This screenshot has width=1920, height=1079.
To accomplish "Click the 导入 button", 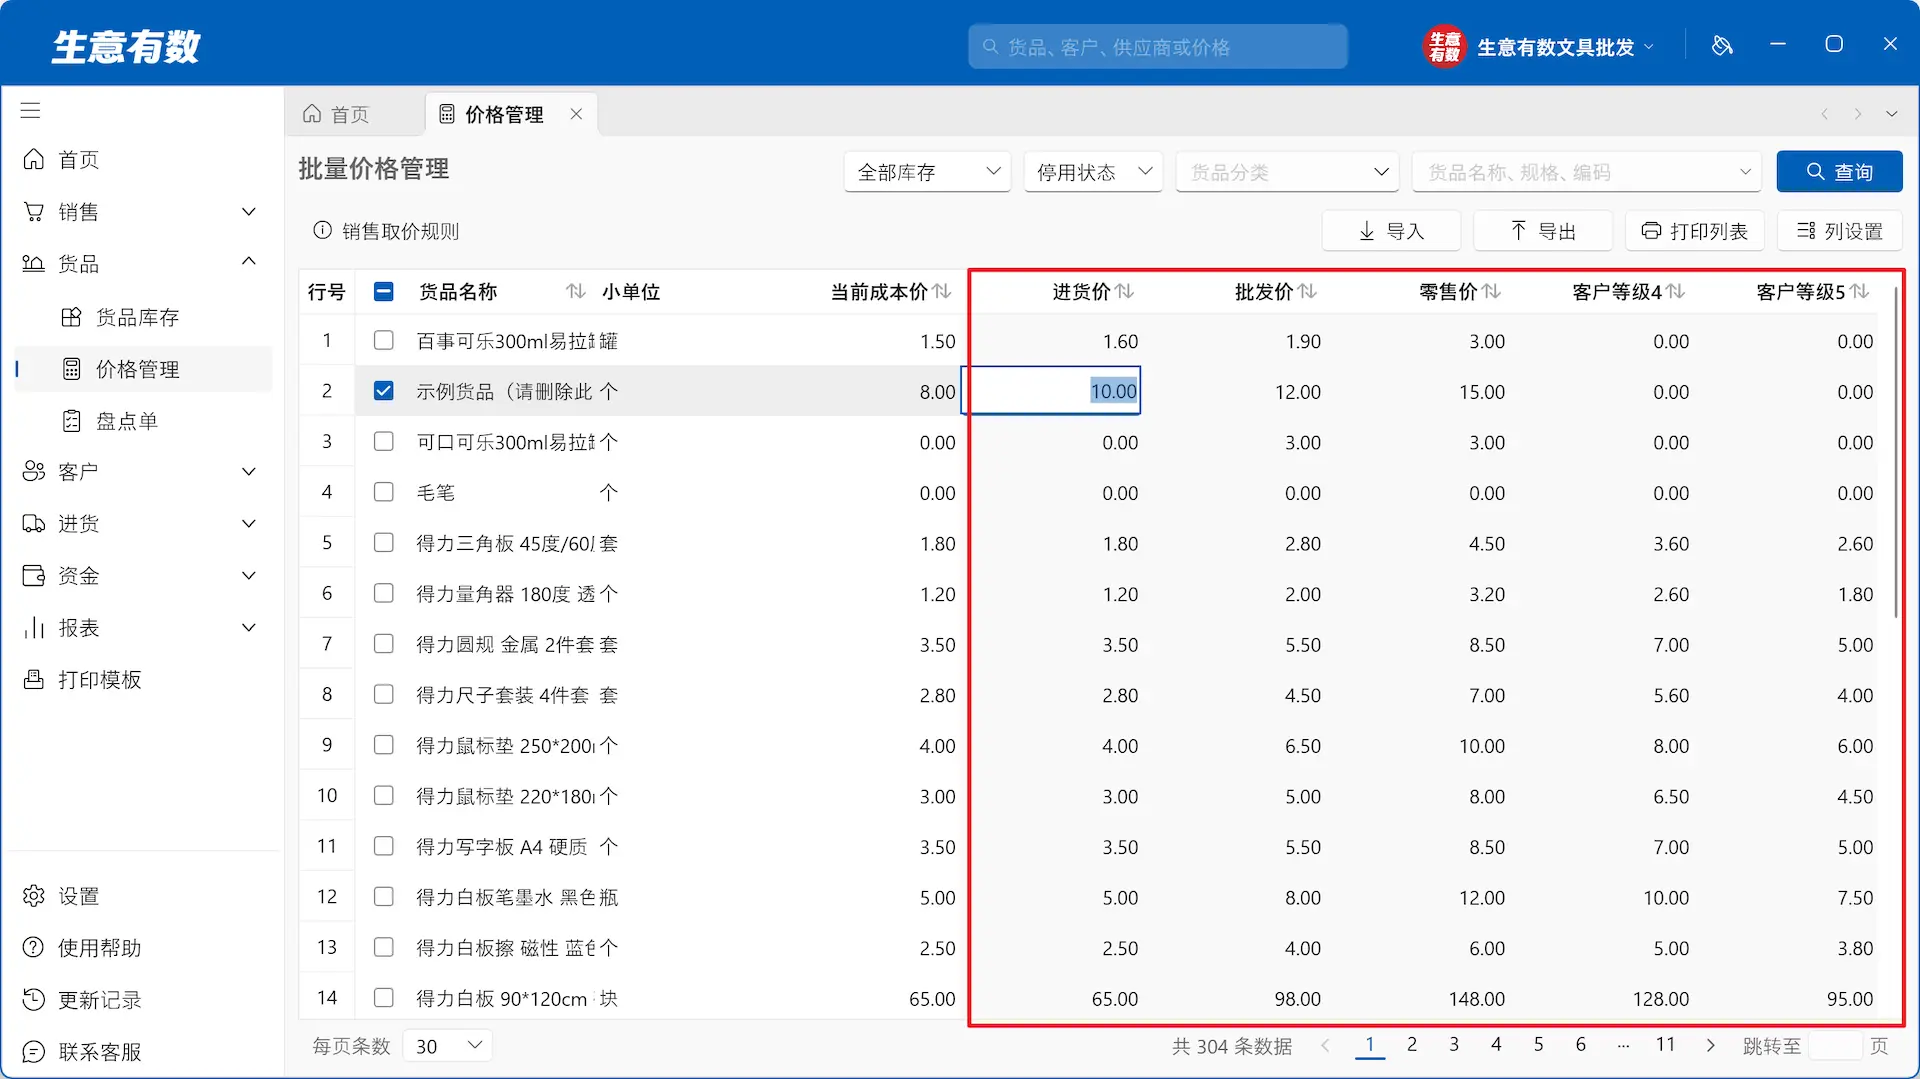I will [x=1391, y=231].
